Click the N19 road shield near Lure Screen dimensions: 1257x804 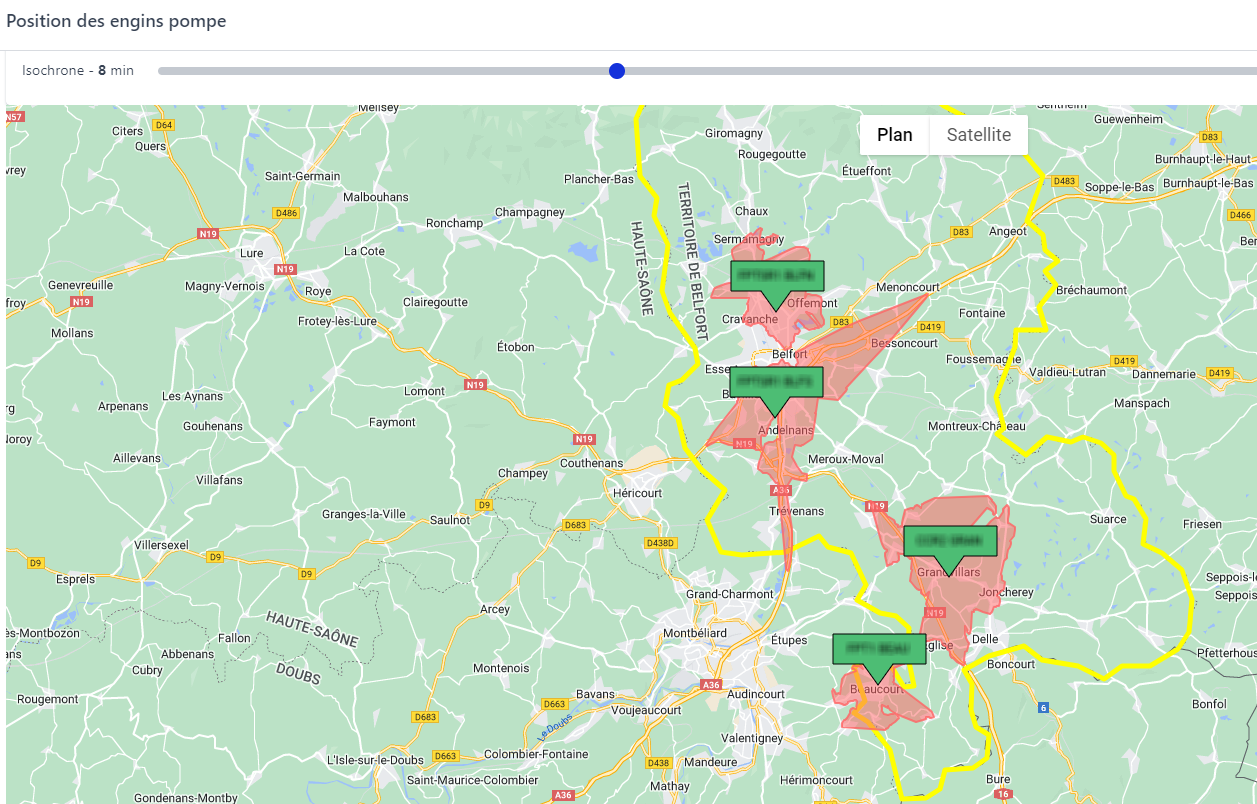(x=286, y=269)
